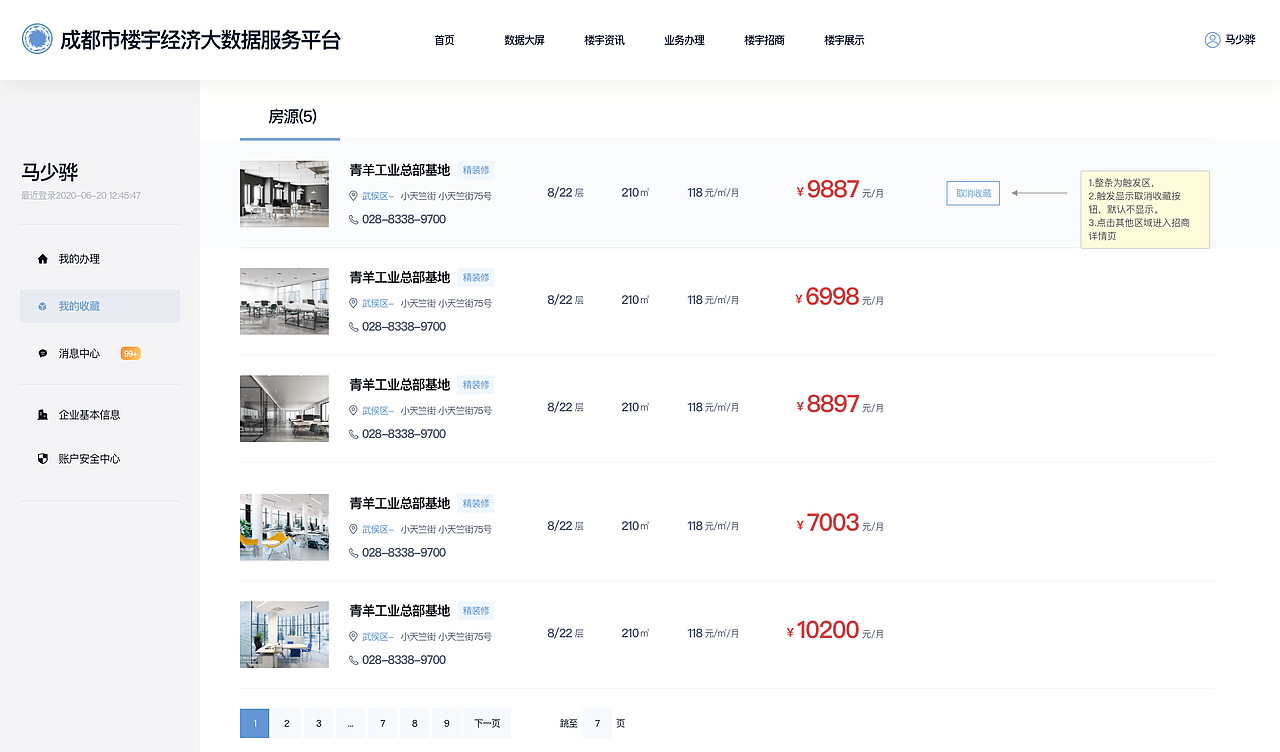The height and width of the screenshot is (752, 1280).
Task: Click the ellipsis in the pagination bar
Action: tap(350, 723)
